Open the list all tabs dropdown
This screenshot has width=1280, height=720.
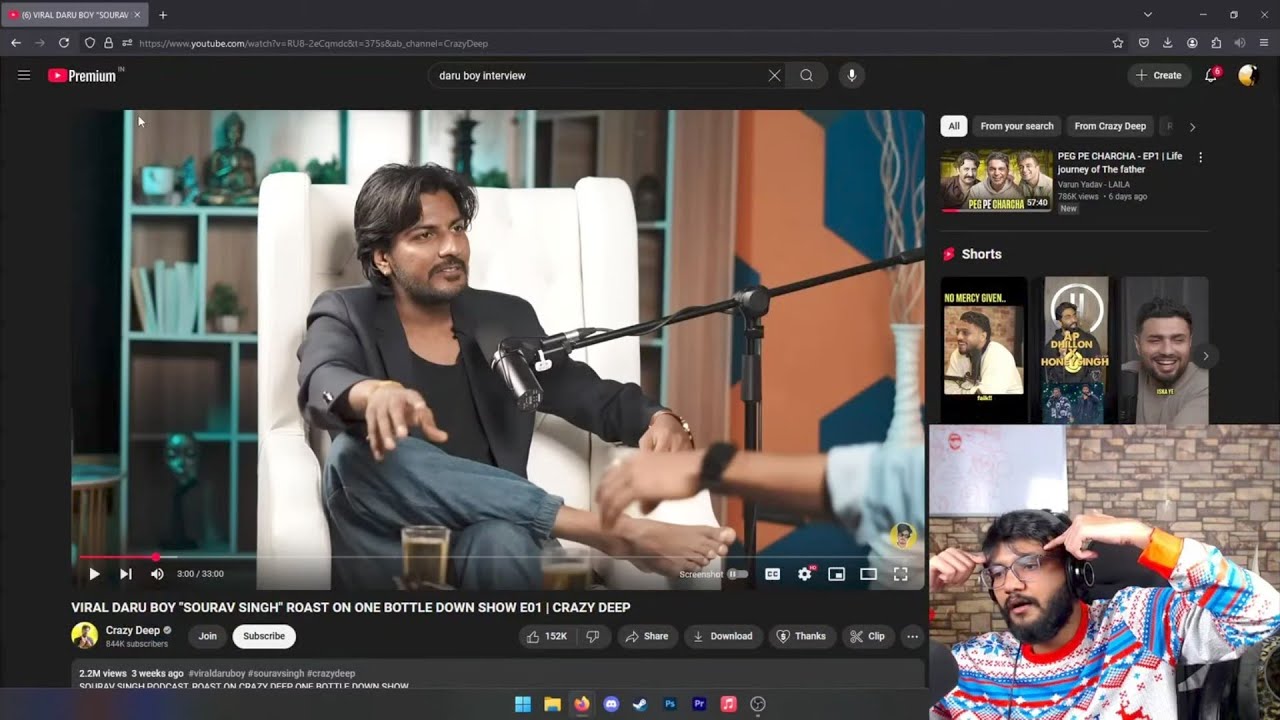(x=1148, y=15)
